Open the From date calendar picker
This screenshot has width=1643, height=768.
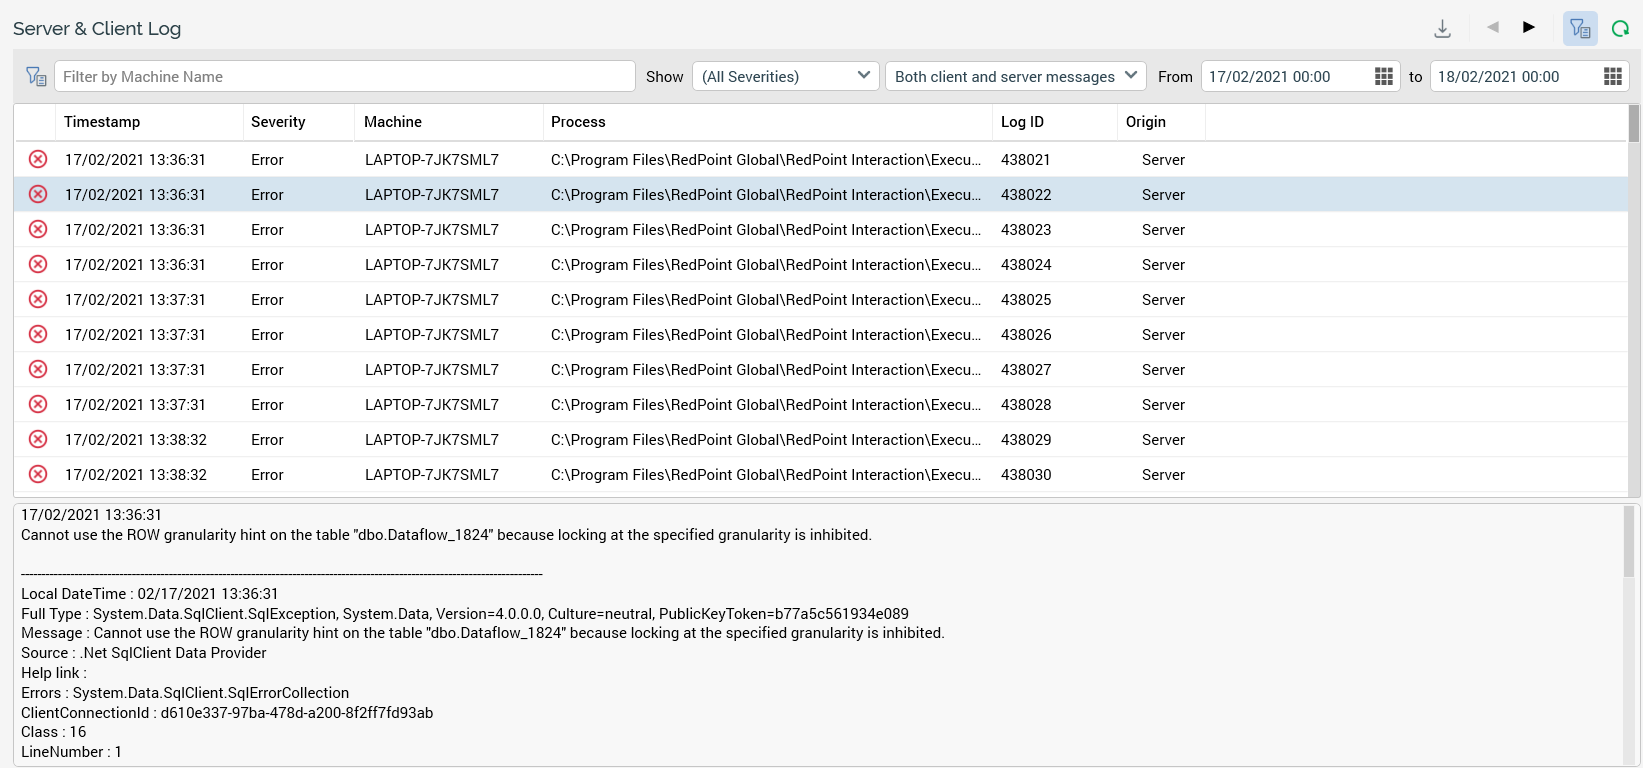1383,77
